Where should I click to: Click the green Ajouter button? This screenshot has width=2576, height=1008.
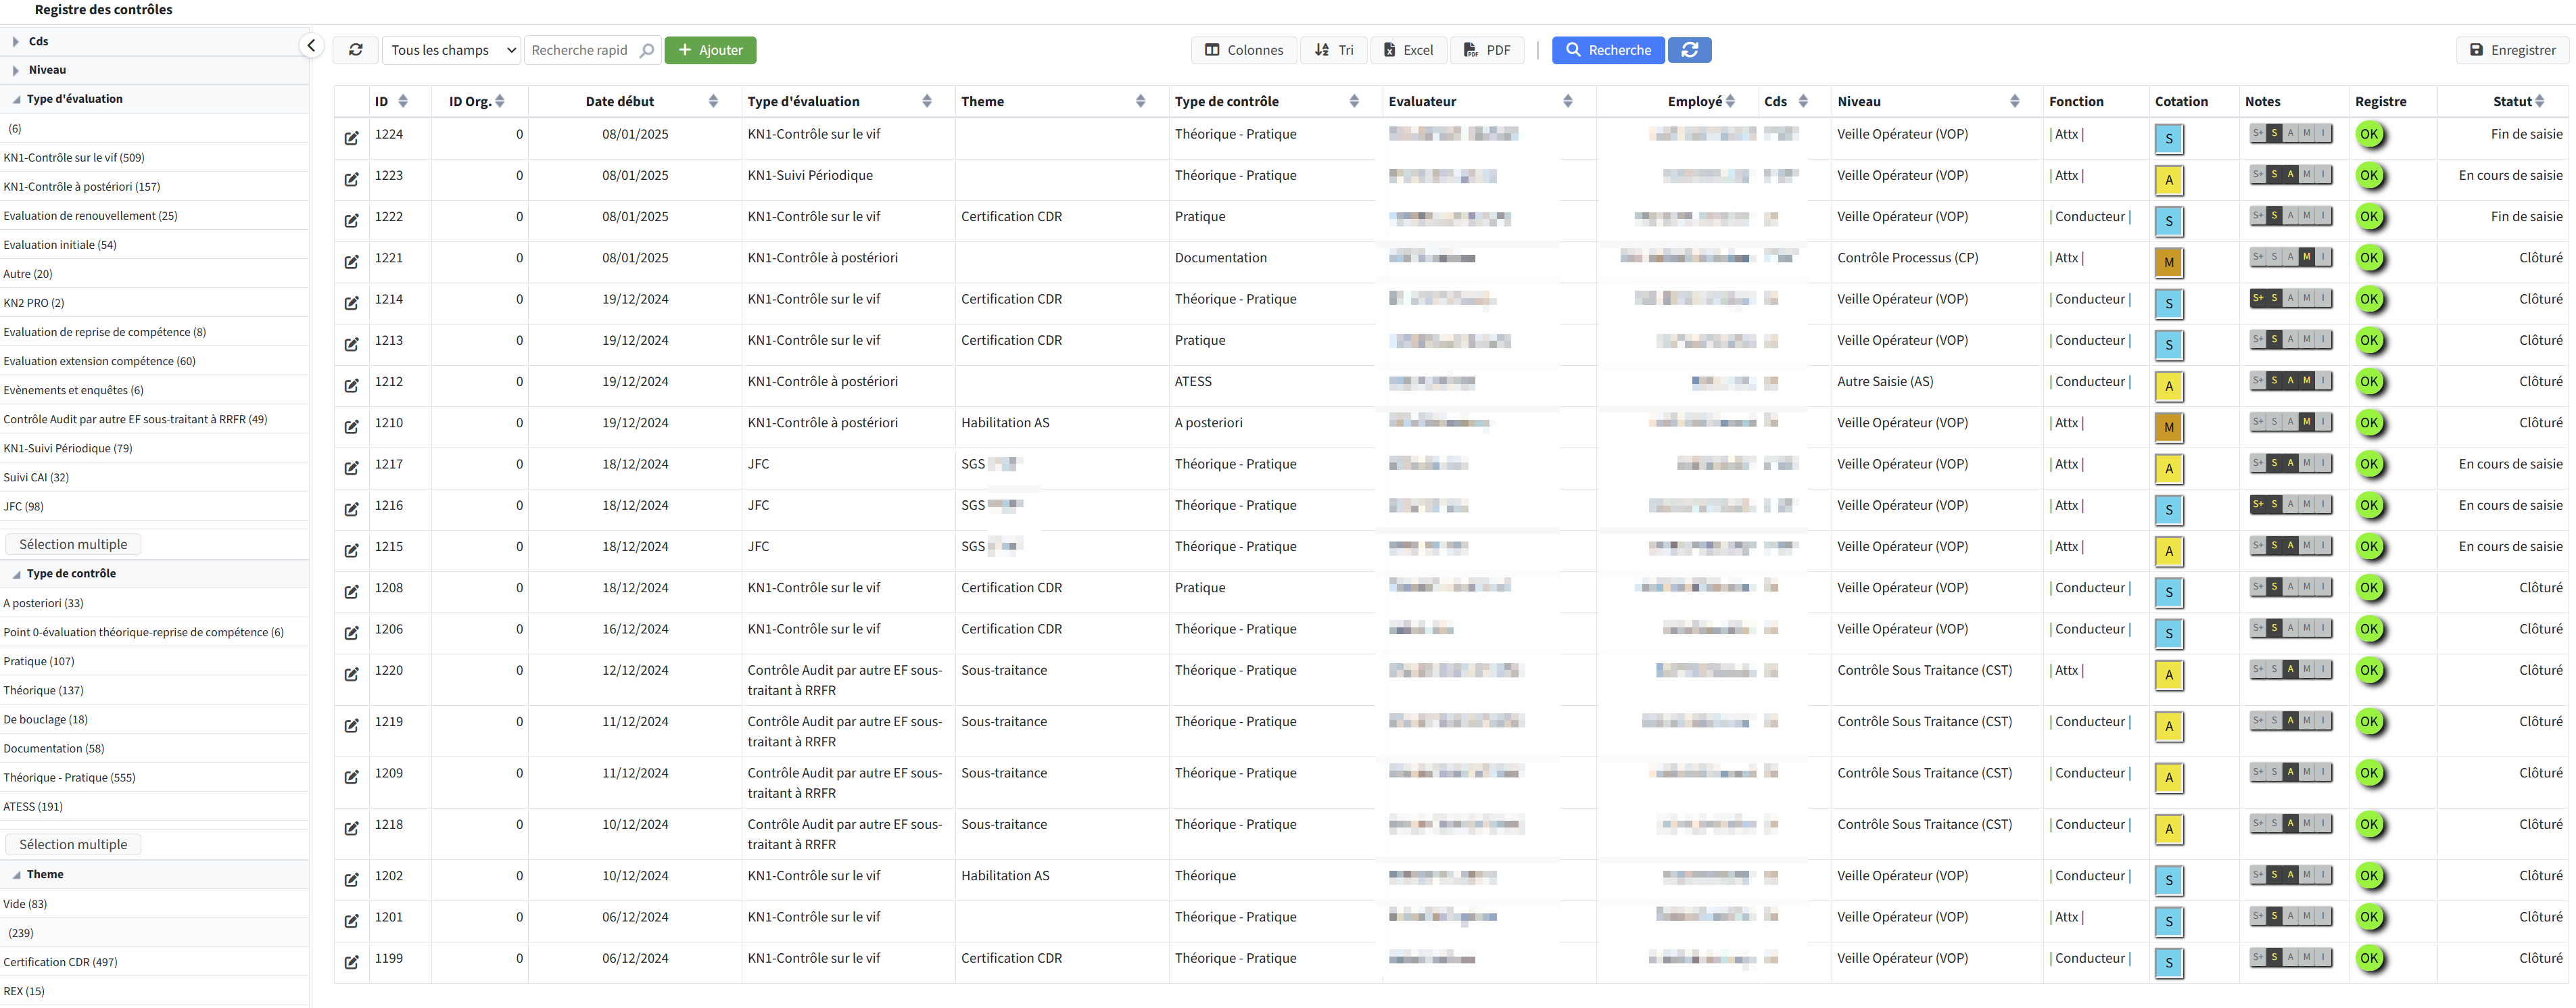pos(710,50)
